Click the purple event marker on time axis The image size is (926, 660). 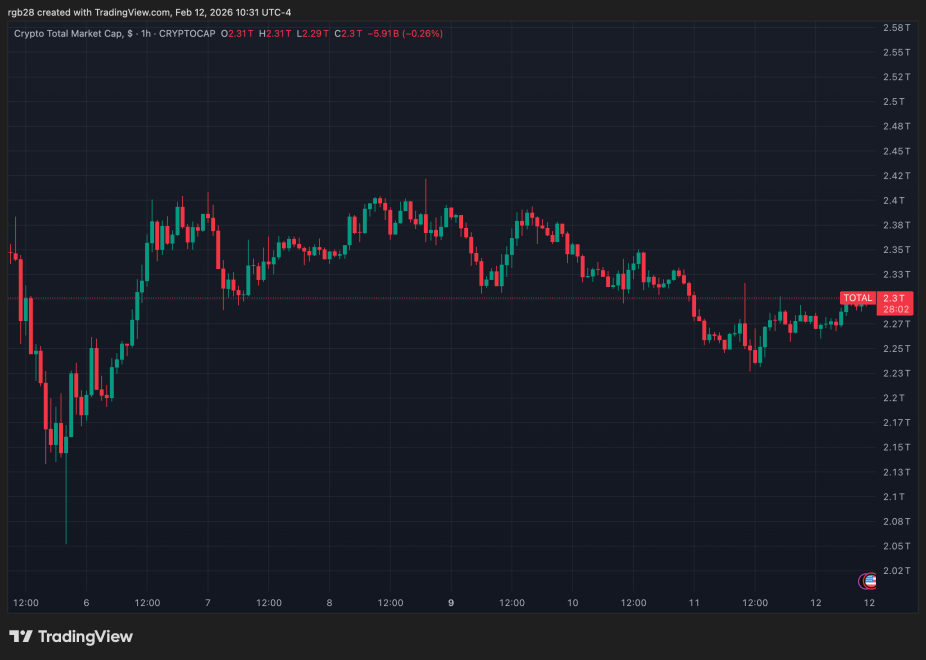(x=863, y=581)
